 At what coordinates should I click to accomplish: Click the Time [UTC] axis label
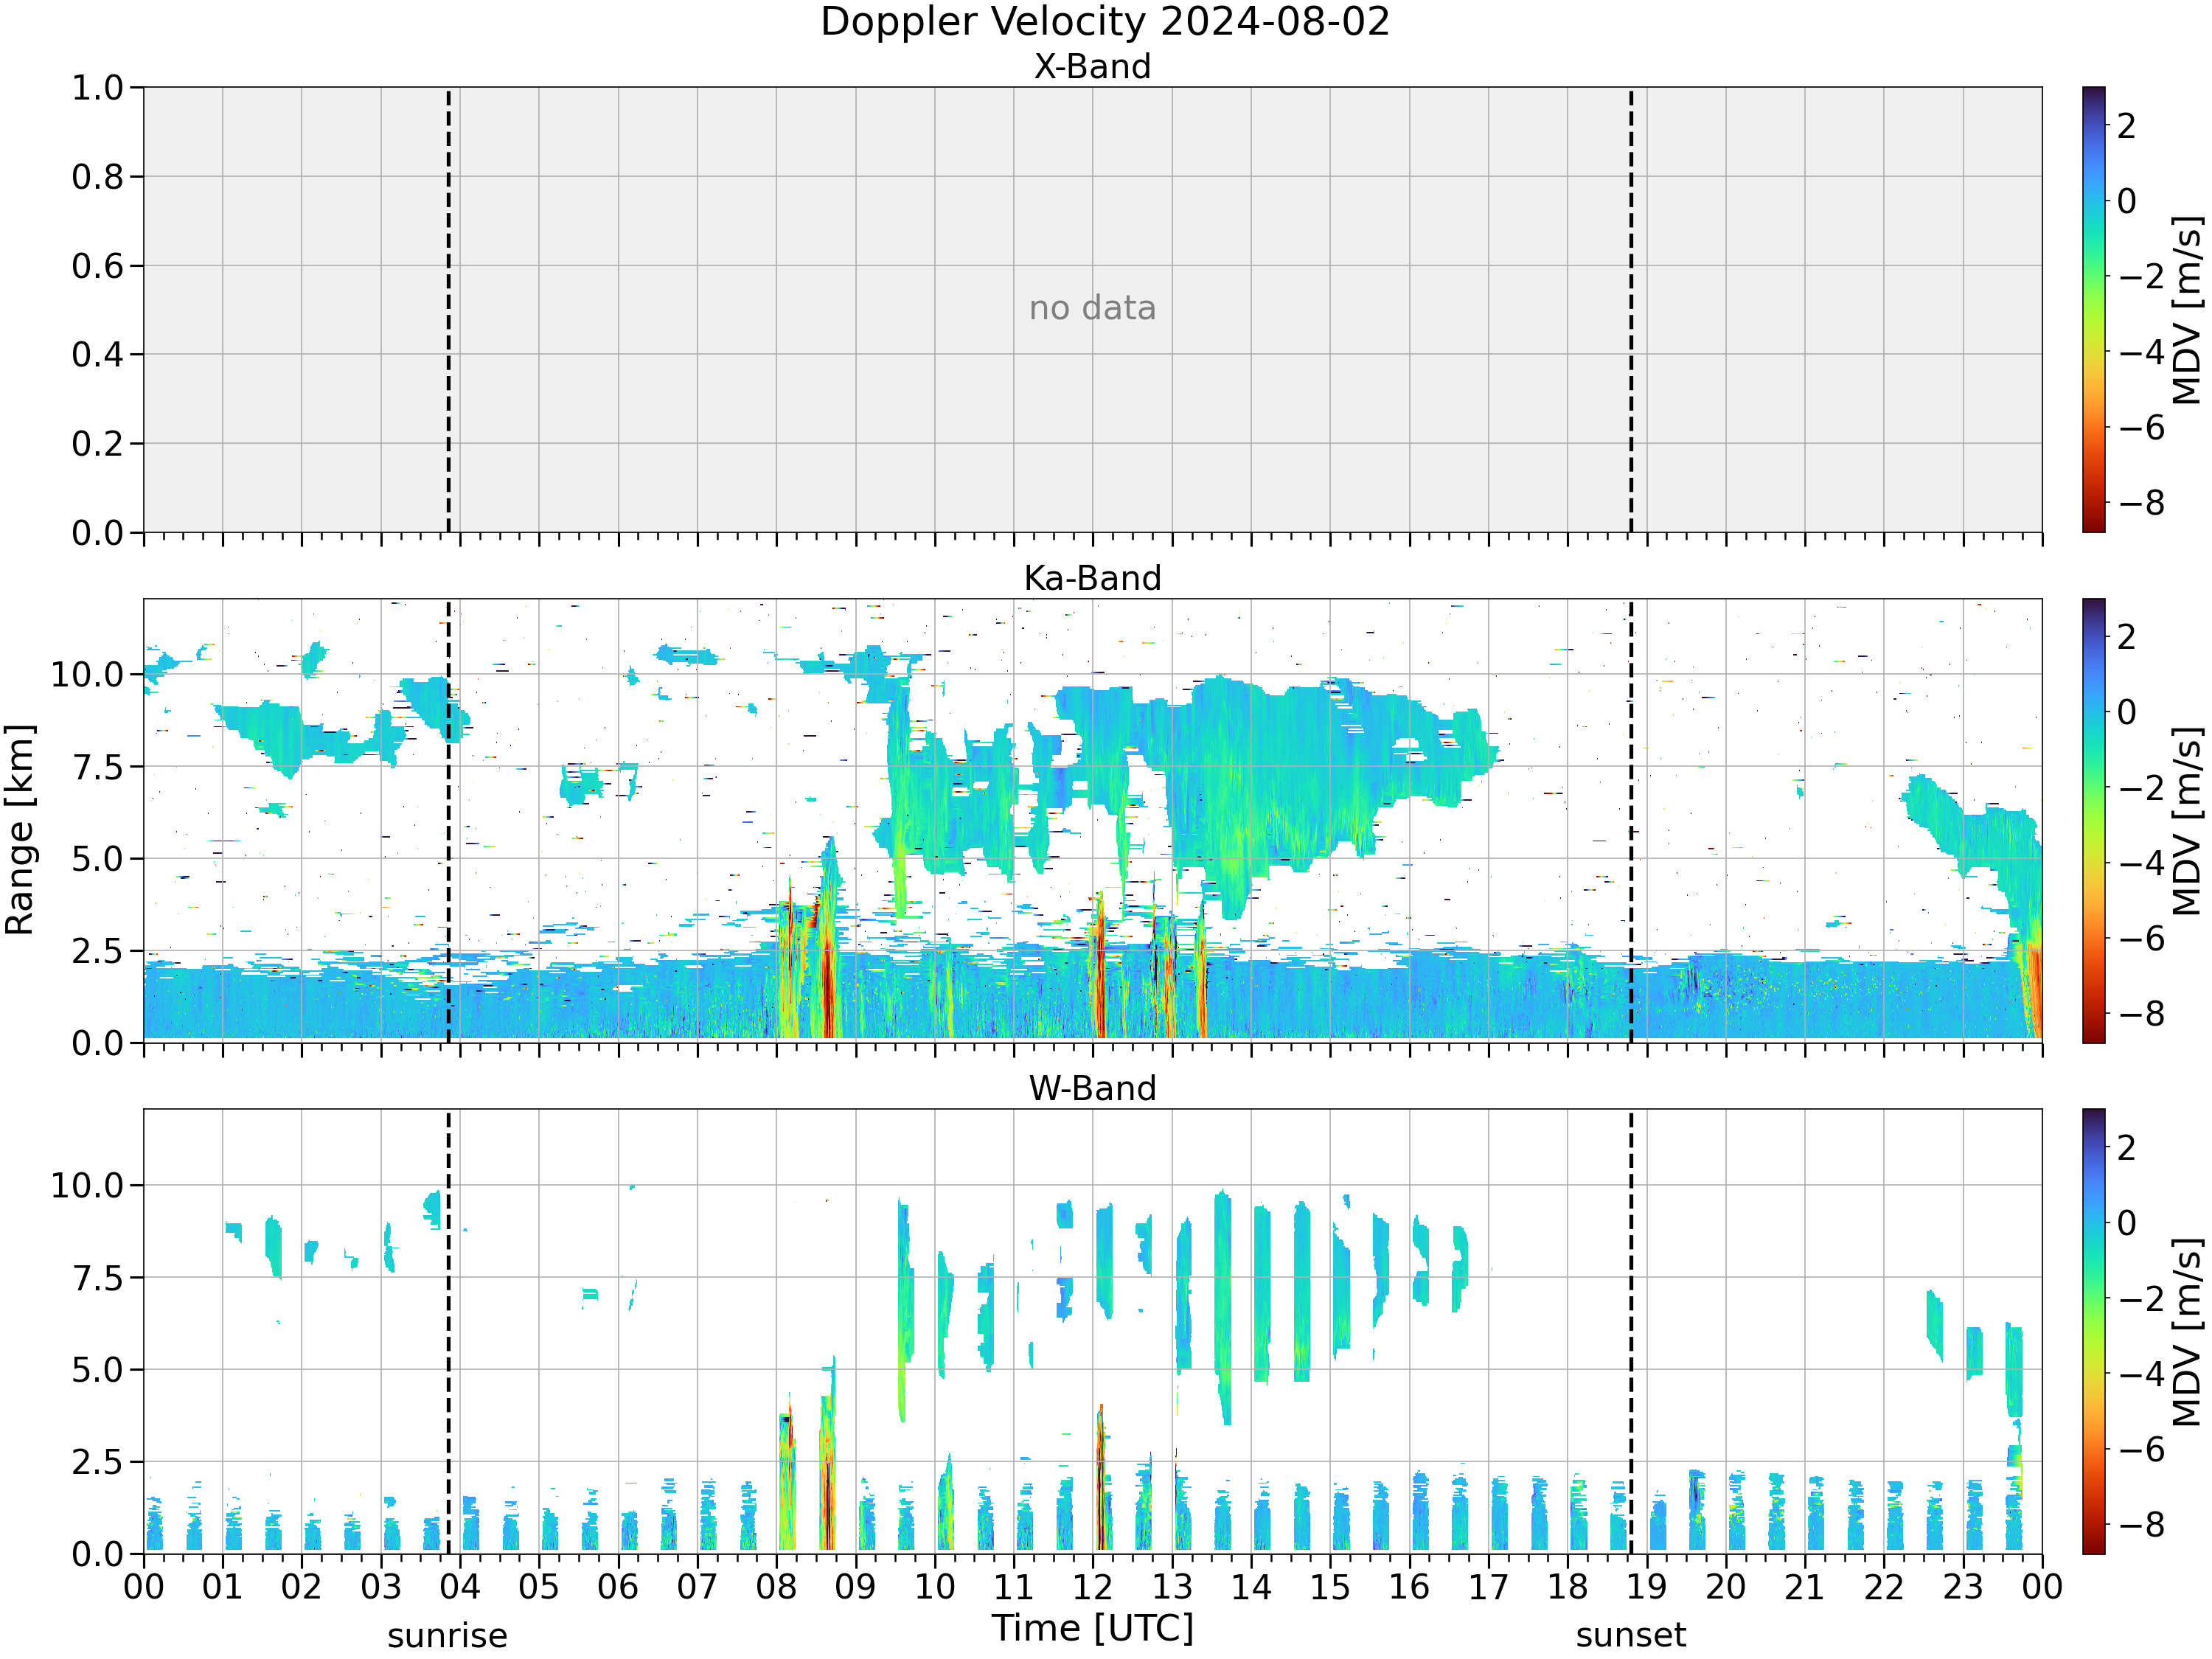[x=1093, y=1628]
